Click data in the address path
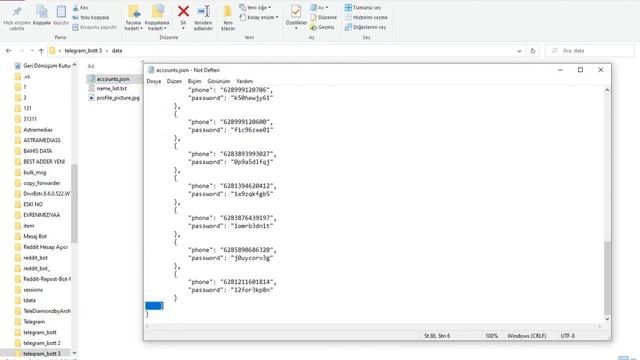The width and height of the screenshot is (640, 360). pyautogui.click(x=117, y=51)
